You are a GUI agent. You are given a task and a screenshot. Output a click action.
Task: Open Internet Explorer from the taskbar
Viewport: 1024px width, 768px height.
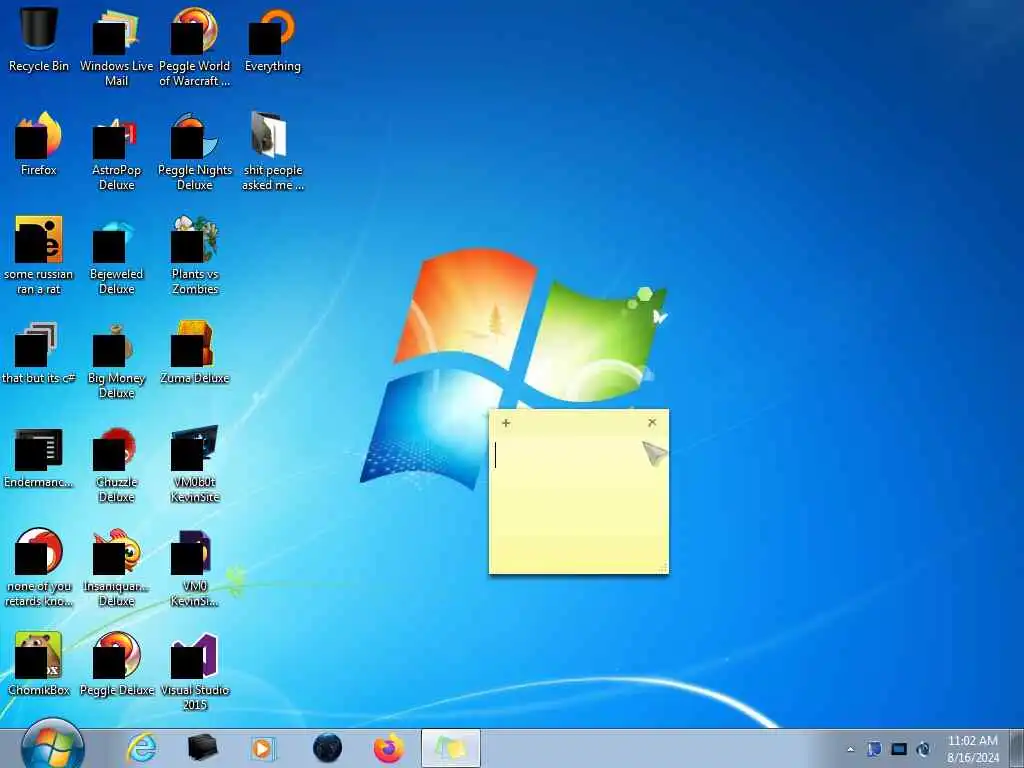(141, 748)
